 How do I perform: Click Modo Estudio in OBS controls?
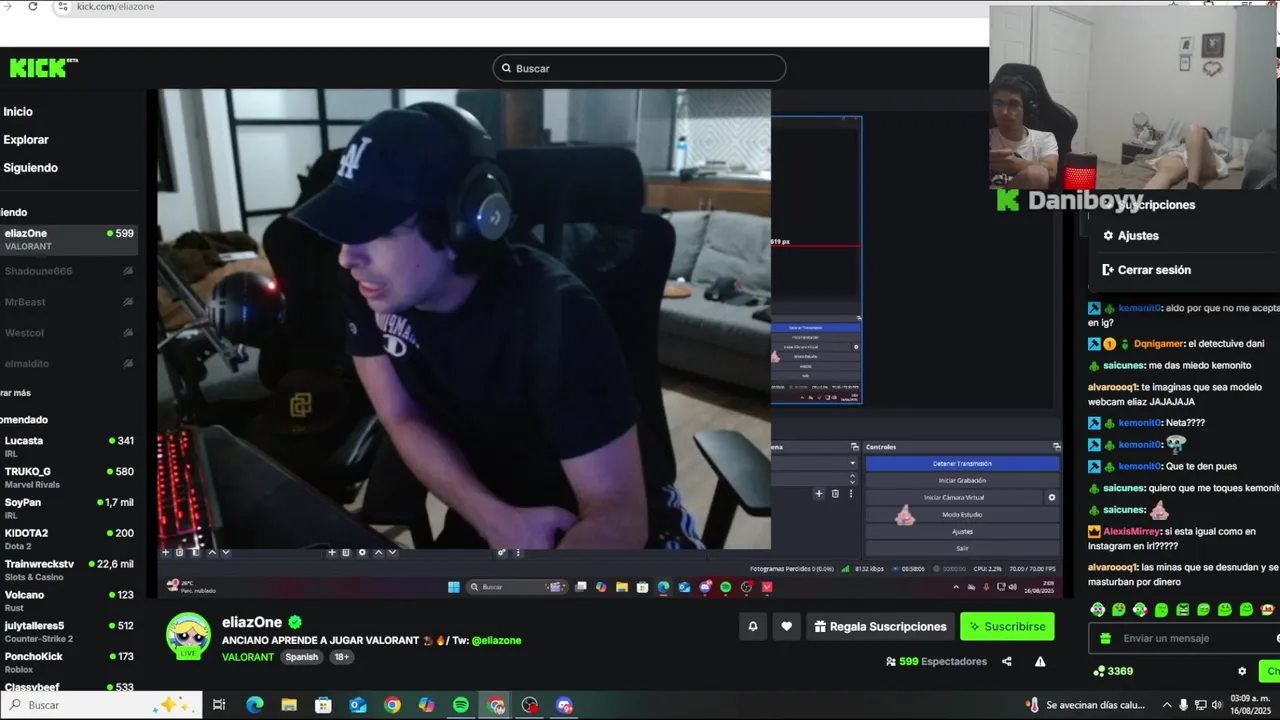click(x=962, y=514)
